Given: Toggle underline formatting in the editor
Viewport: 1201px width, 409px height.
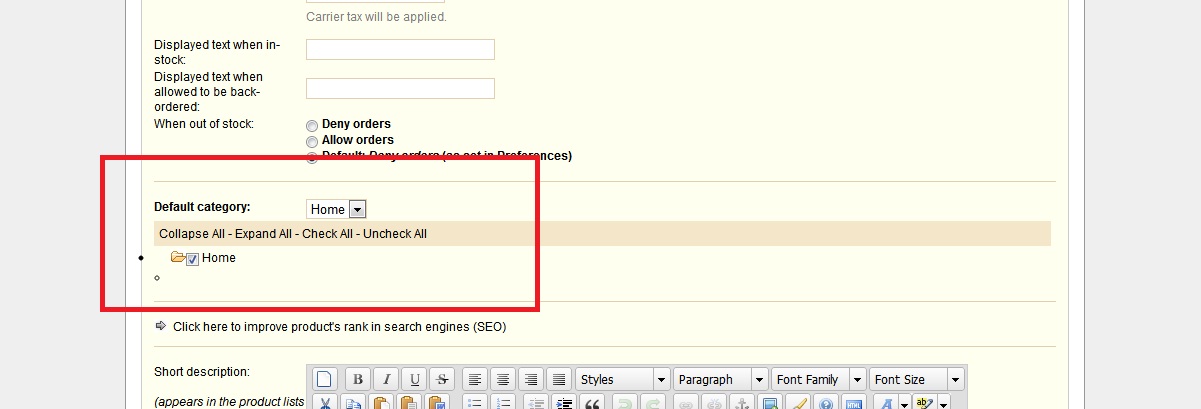Looking at the screenshot, I should click(x=414, y=380).
